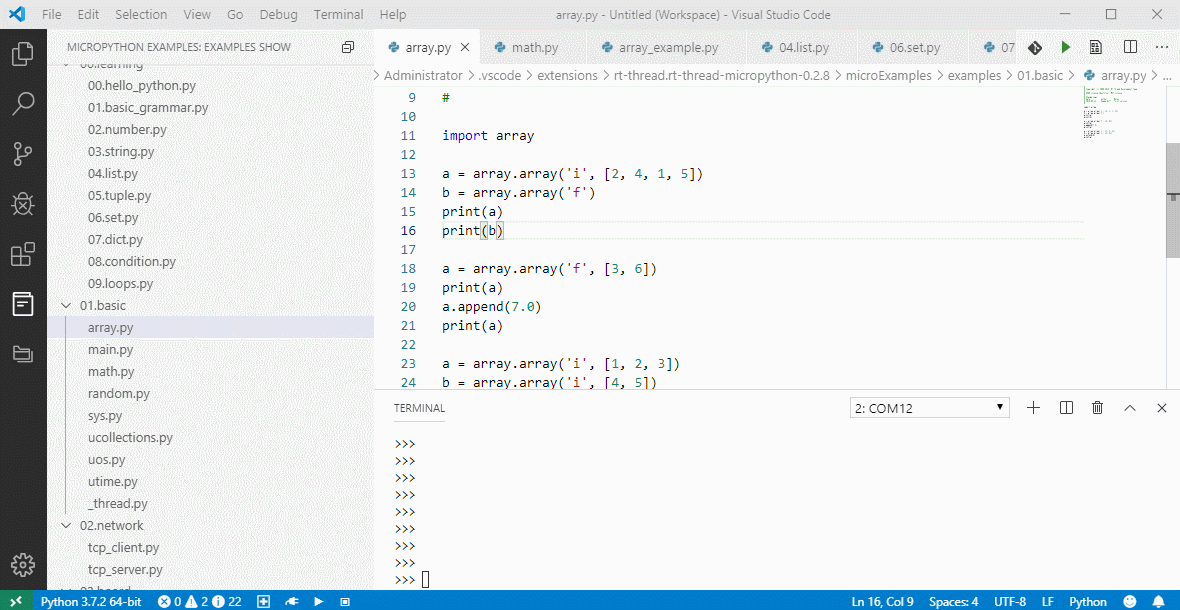The height and width of the screenshot is (610, 1180).
Task: Toggle split editor layout in editor toolbar
Action: coord(1130,47)
